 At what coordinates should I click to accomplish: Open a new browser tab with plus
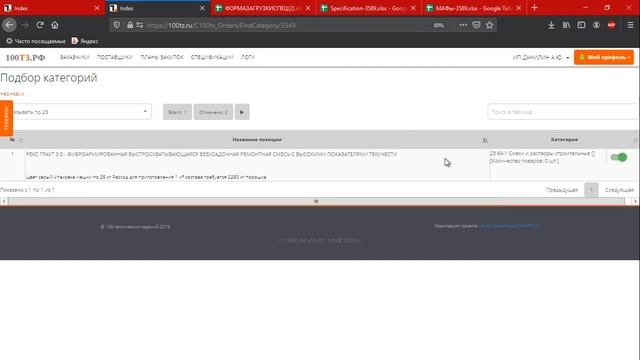tap(534, 8)
